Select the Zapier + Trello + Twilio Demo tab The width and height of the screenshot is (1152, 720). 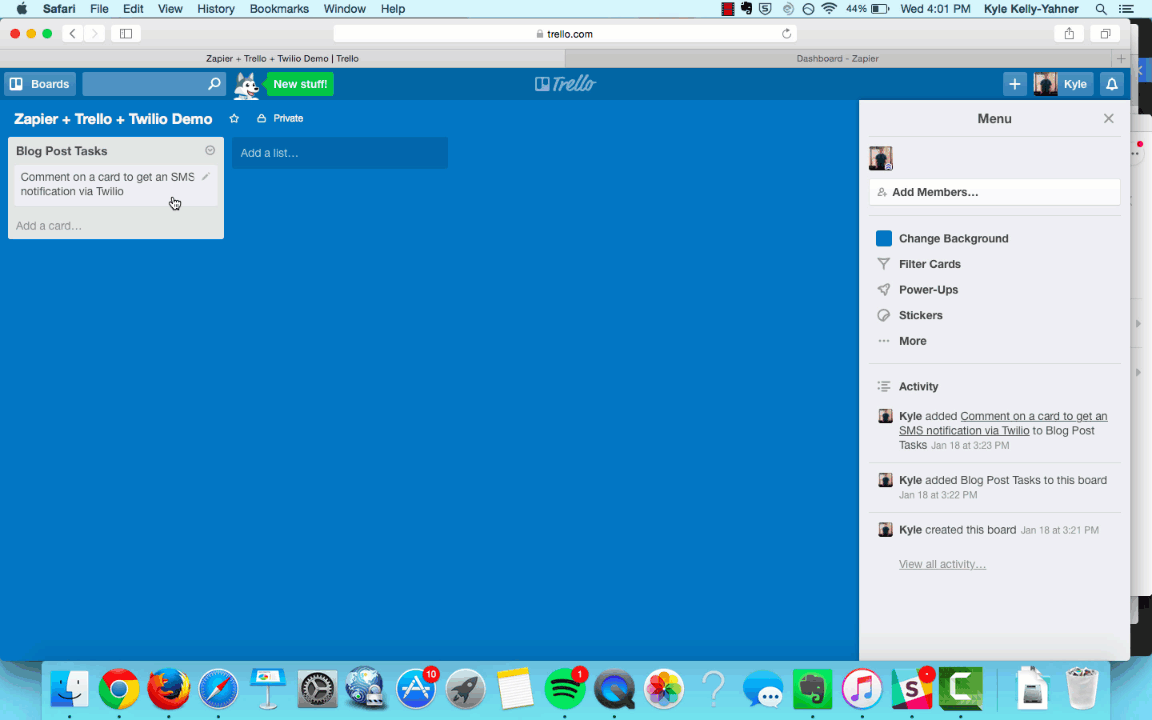(282, 59)
